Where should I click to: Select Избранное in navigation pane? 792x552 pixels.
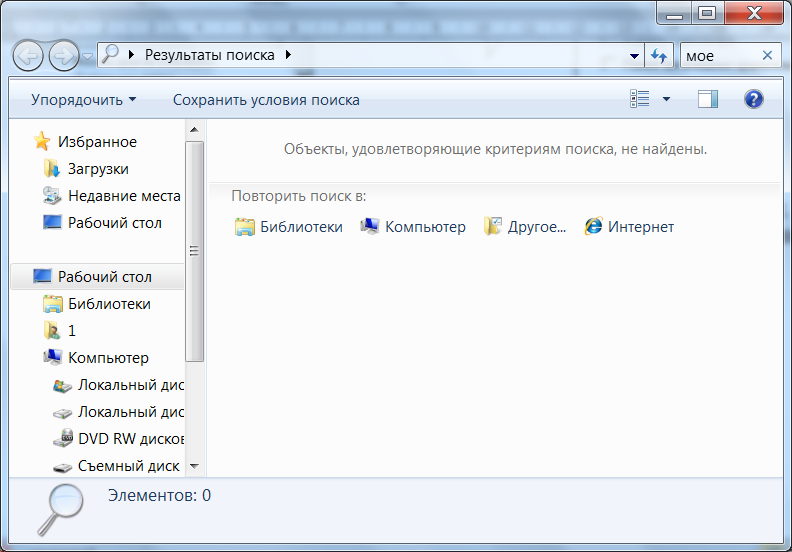coord(97,141)
